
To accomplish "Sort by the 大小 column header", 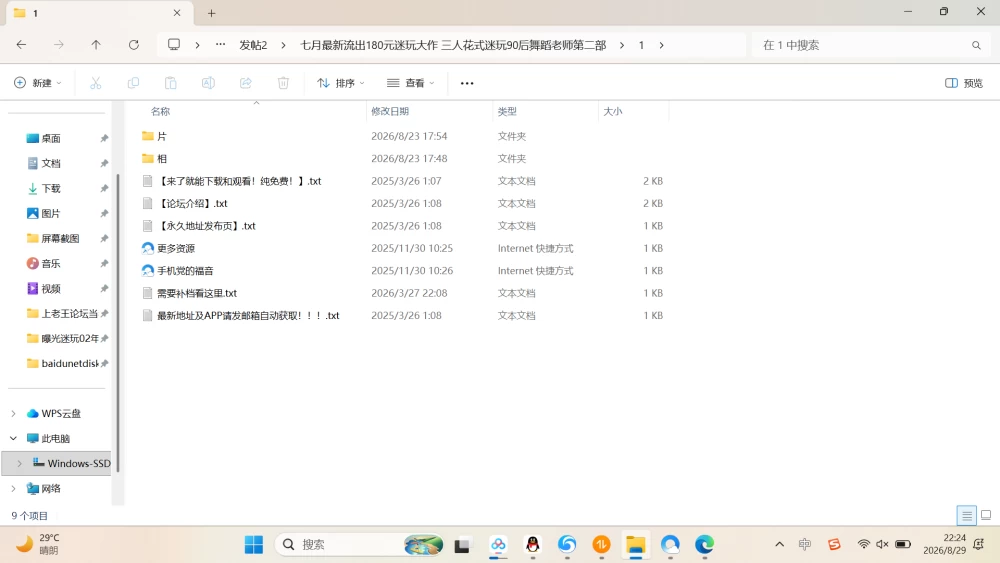I will (612, 112).
